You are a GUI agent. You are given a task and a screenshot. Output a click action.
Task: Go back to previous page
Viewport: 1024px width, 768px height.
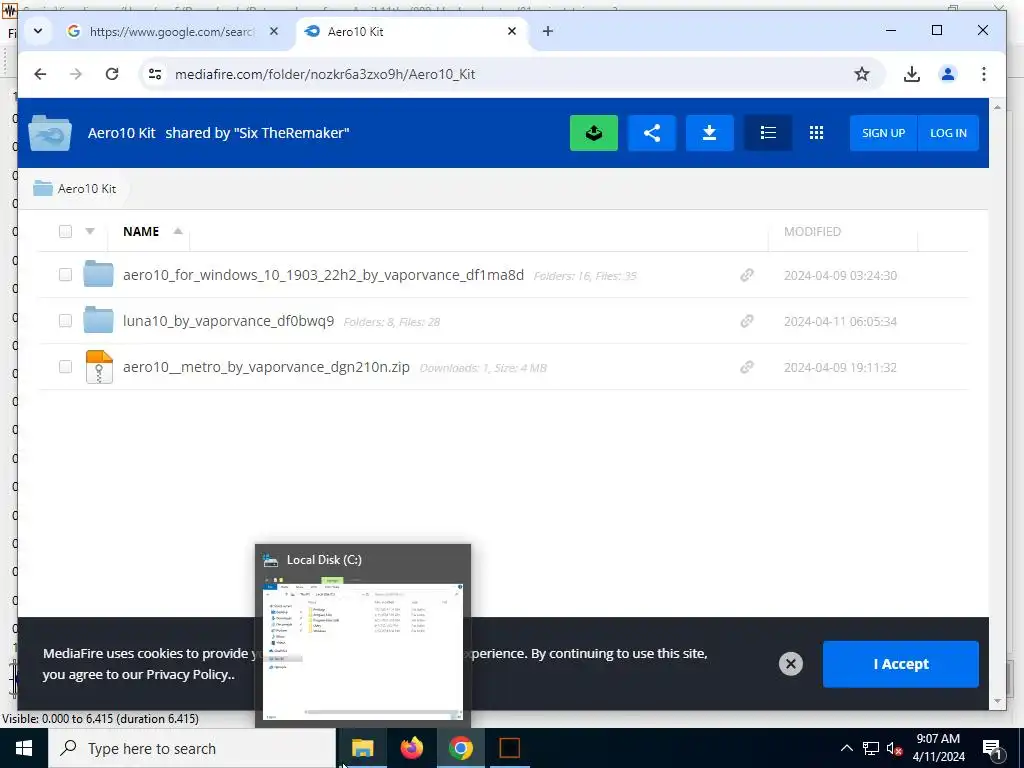click(40, 74)
